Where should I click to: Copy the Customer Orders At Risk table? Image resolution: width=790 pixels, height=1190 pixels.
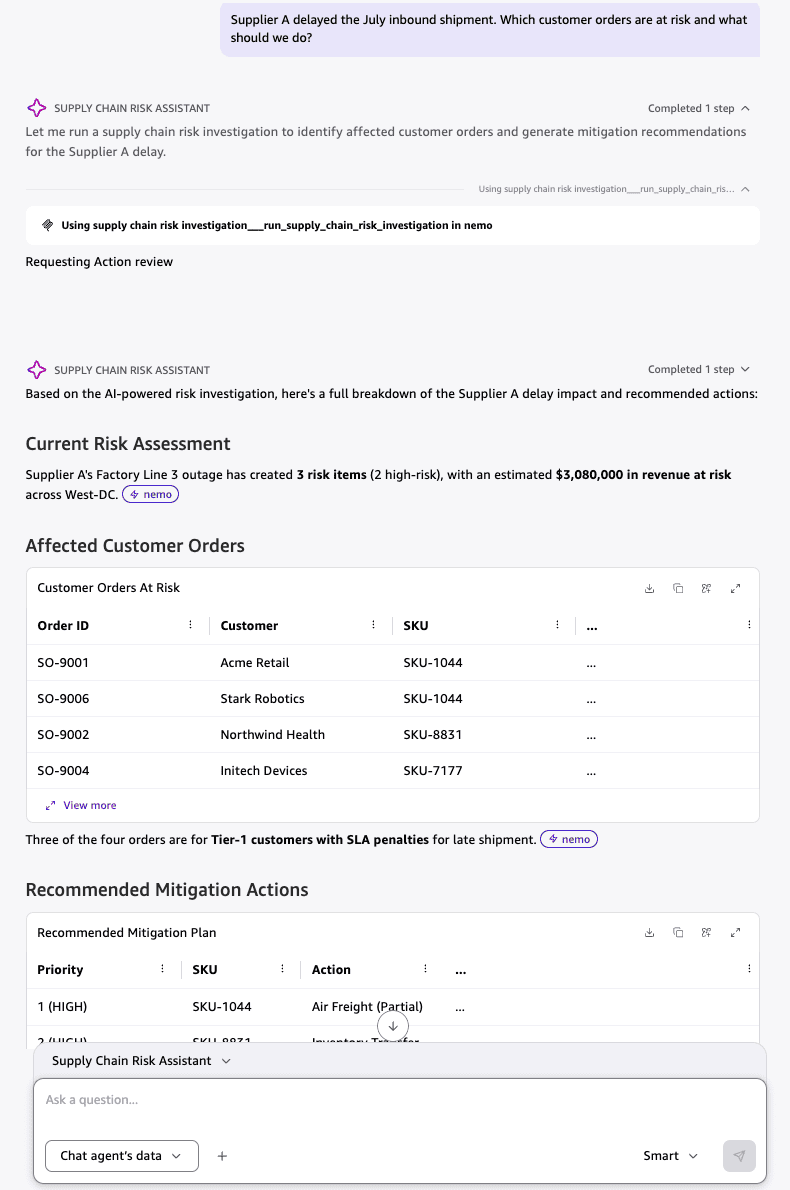coord(678,588)
